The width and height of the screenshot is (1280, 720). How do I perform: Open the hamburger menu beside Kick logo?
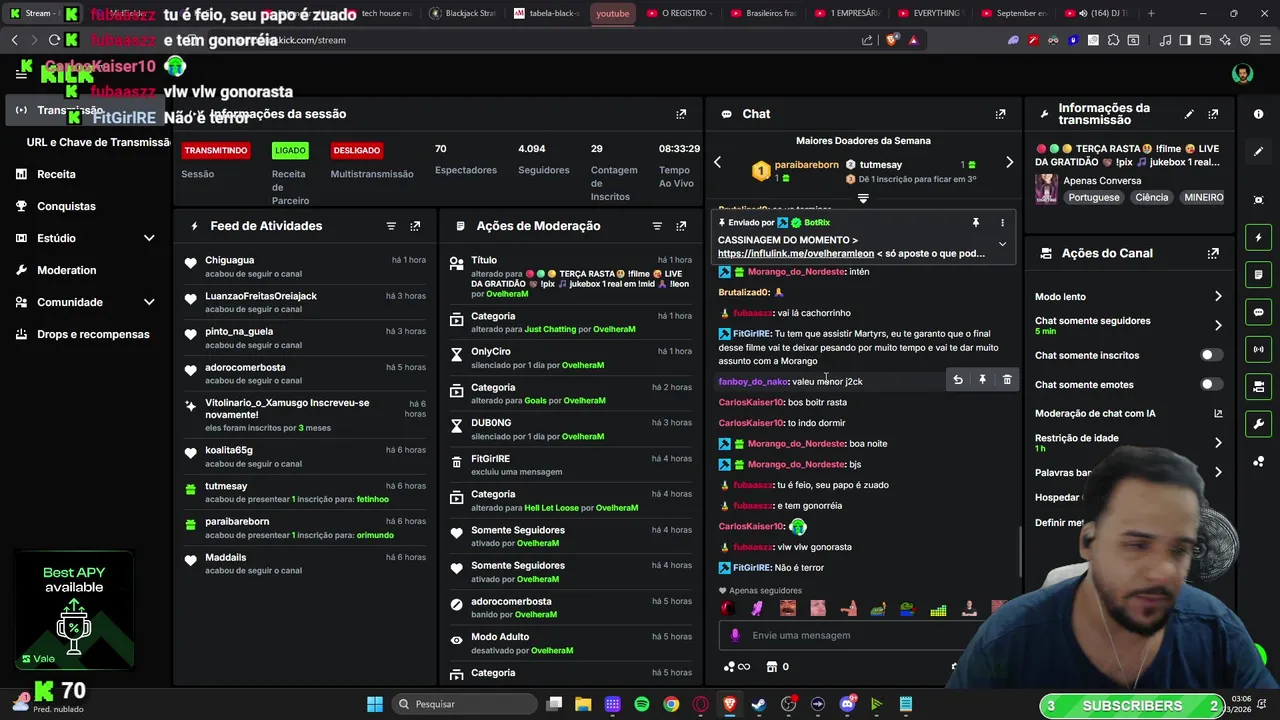(x=22, y=74)
